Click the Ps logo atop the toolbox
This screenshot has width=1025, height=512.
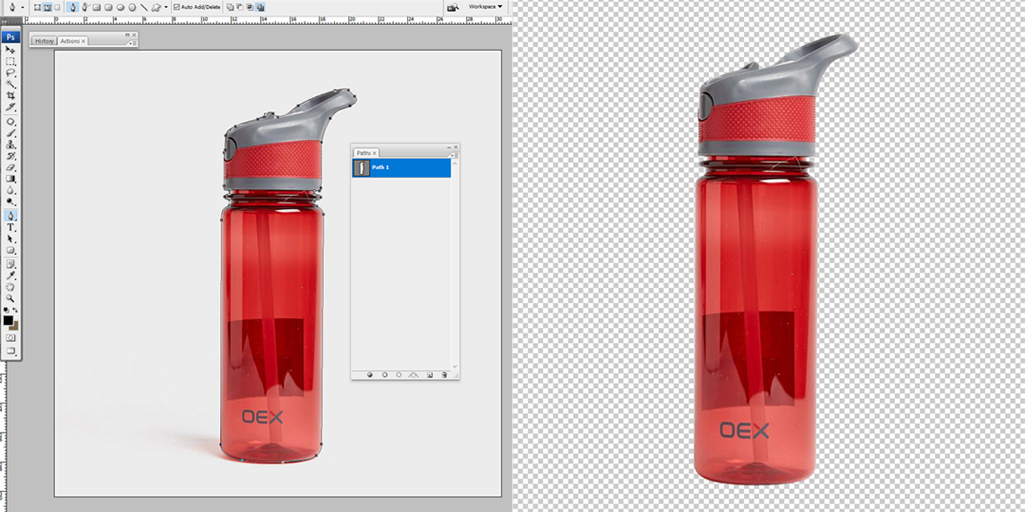pos(10,37)
